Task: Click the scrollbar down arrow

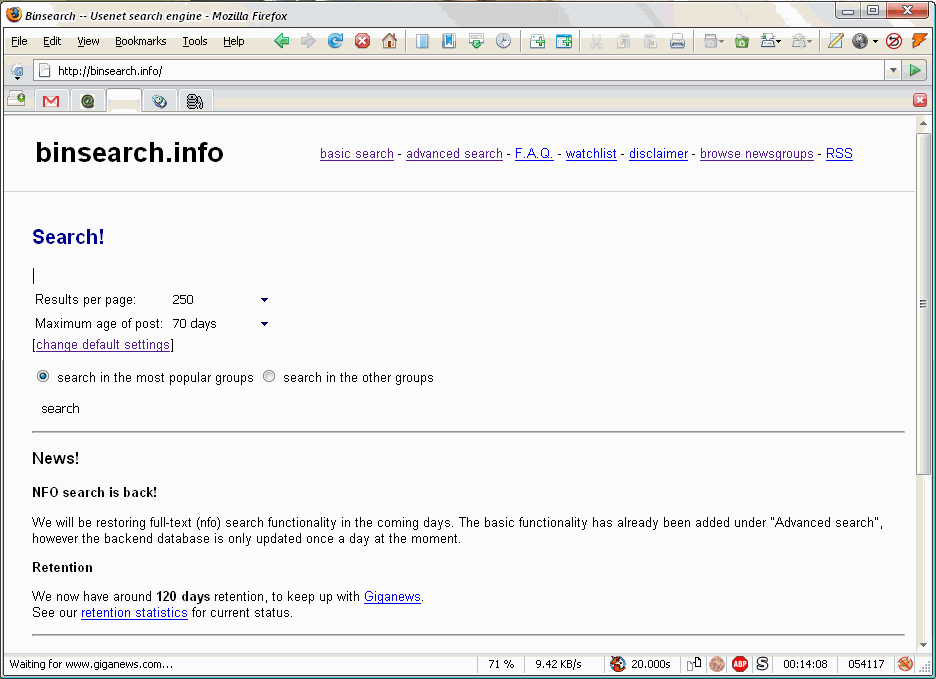Action: [923, 644]
